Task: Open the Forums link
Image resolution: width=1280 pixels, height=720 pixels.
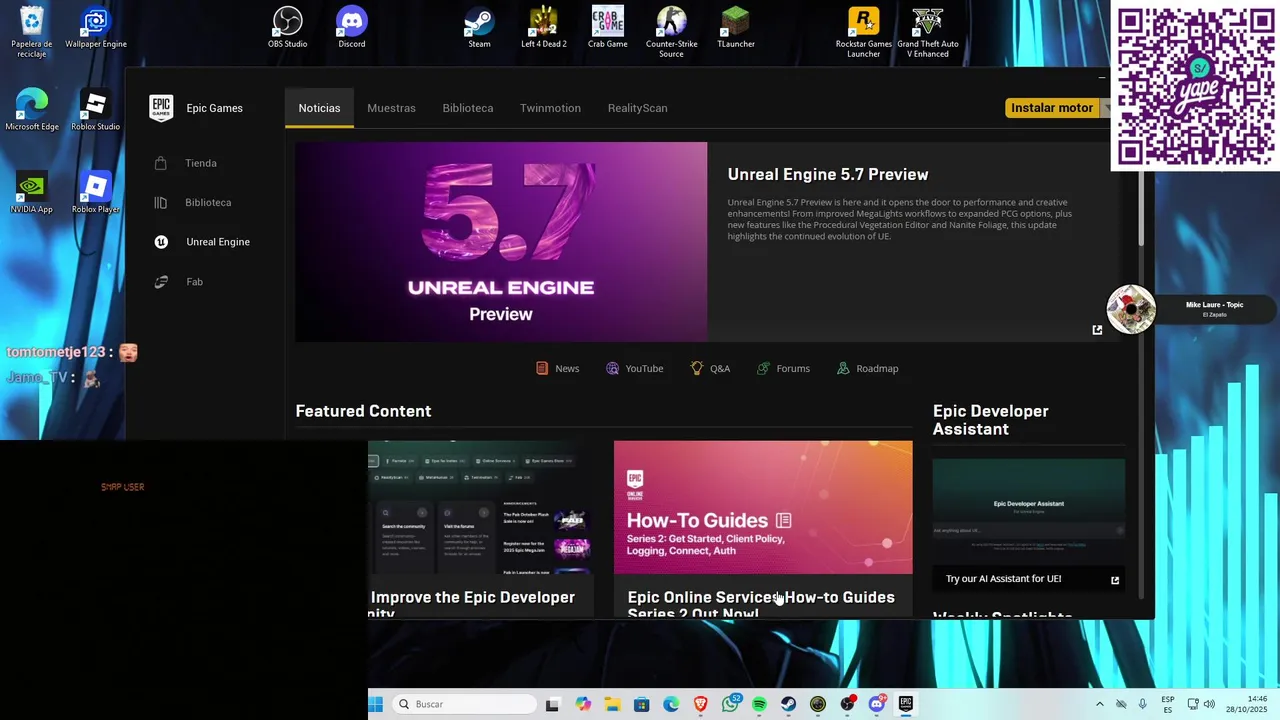Action: 783,368
